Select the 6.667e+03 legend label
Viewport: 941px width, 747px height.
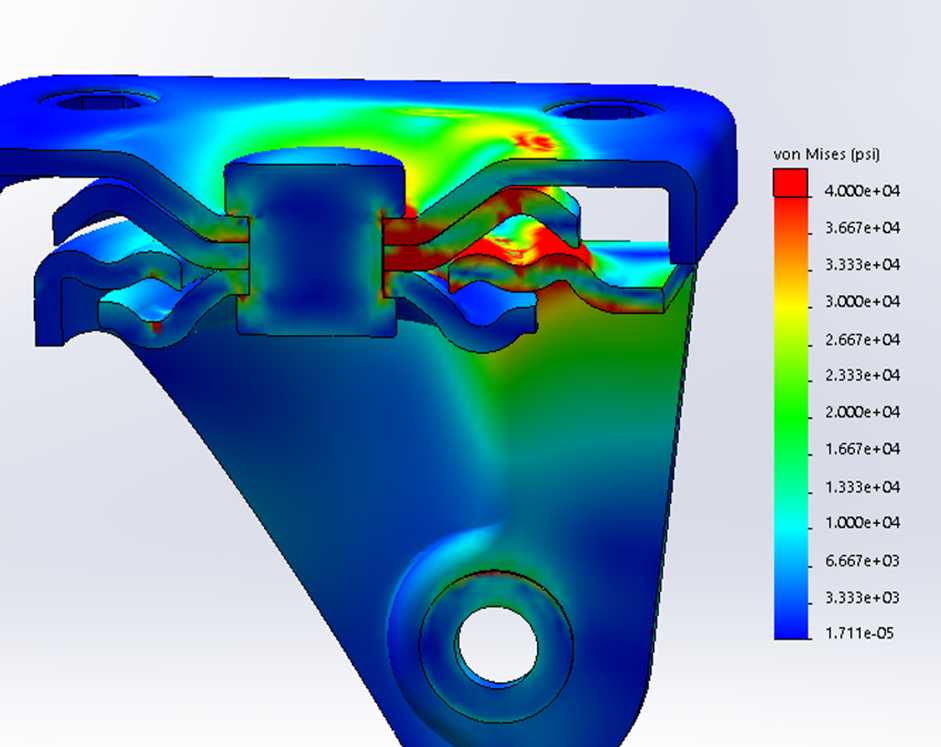(862, 560)
